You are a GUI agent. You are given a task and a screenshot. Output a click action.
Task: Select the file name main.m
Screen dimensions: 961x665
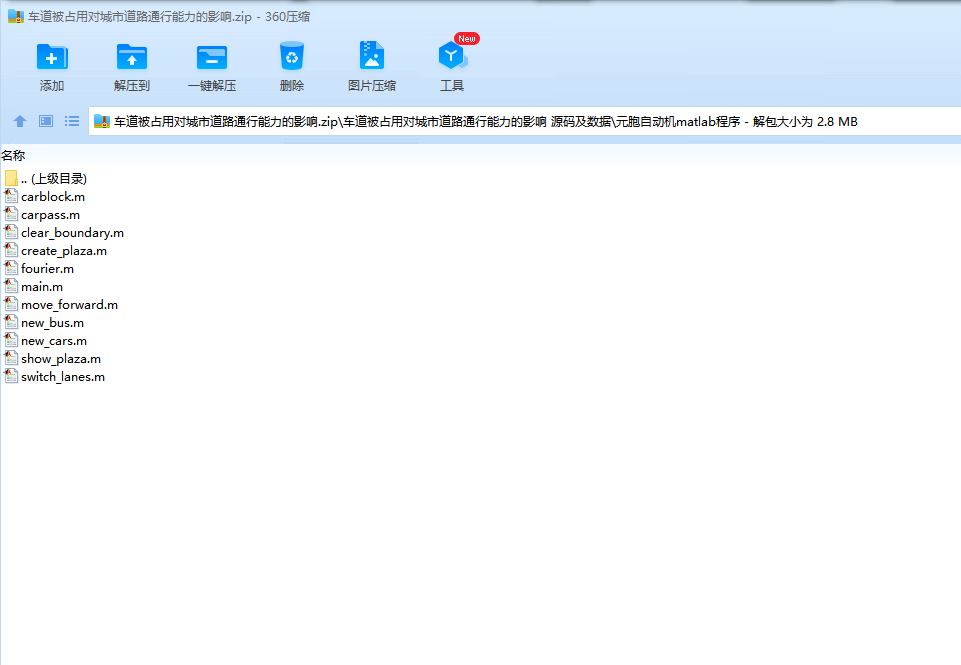pyautogui.click(x=42, y=287)
